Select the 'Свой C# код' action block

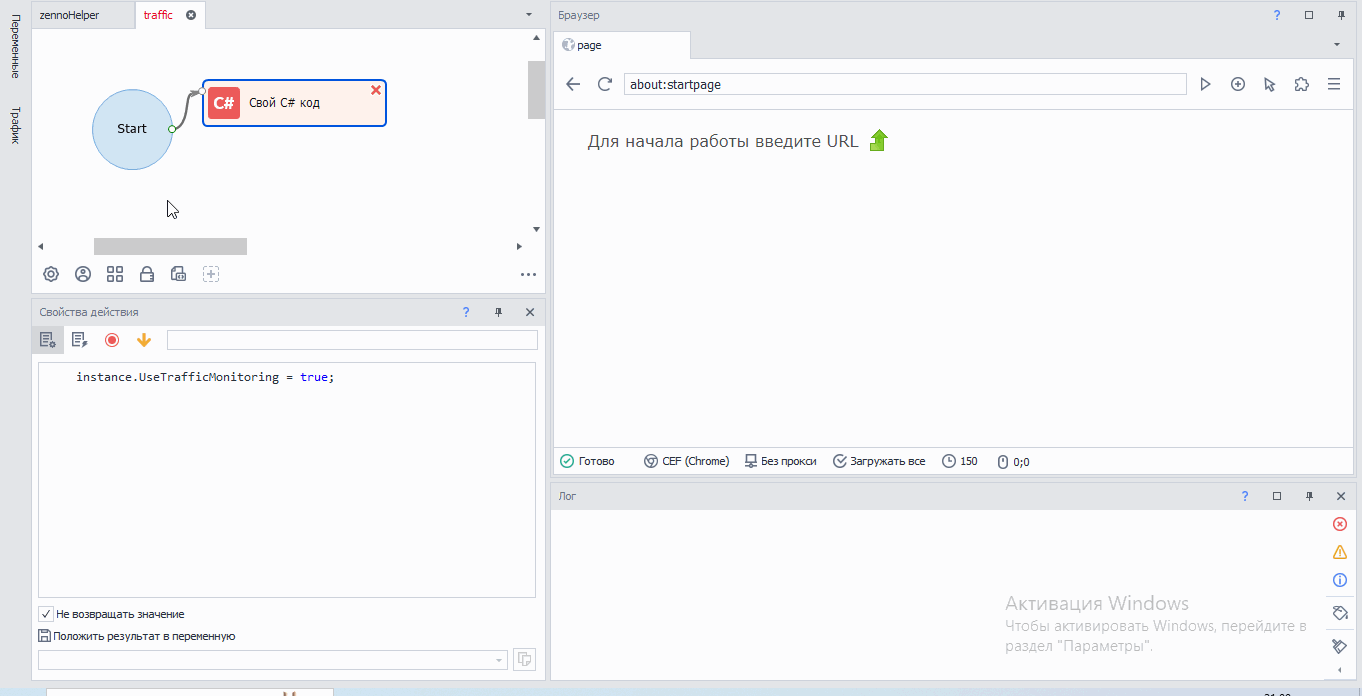pyautogui.click(x=294, y=103)
